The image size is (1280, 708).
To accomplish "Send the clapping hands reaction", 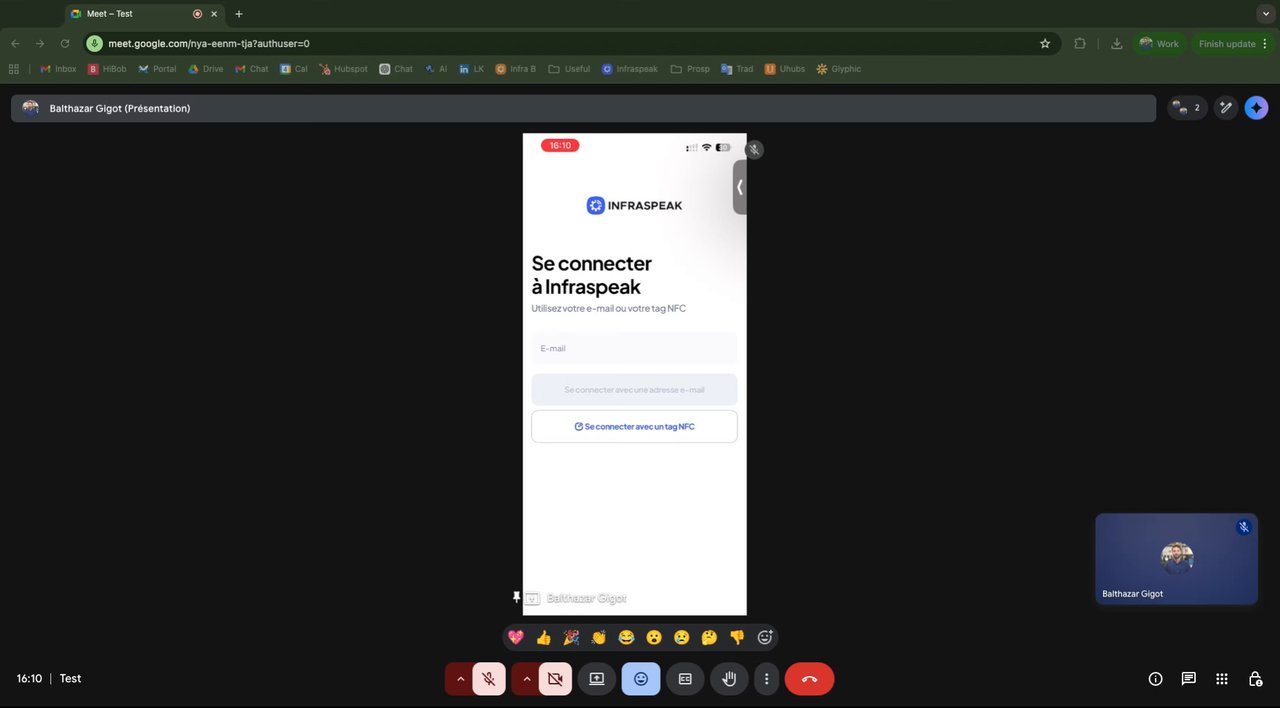I will coord(599,637).
